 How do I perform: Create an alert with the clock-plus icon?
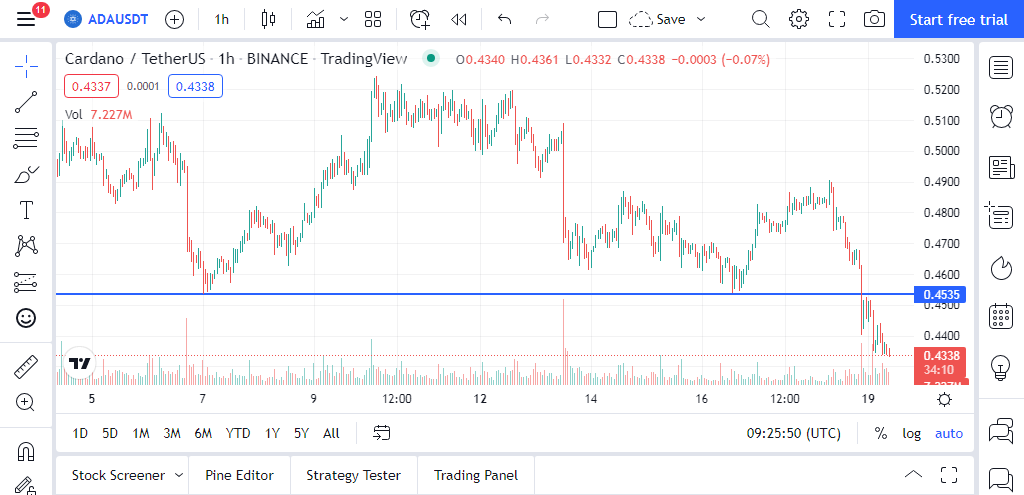[420, 20]
